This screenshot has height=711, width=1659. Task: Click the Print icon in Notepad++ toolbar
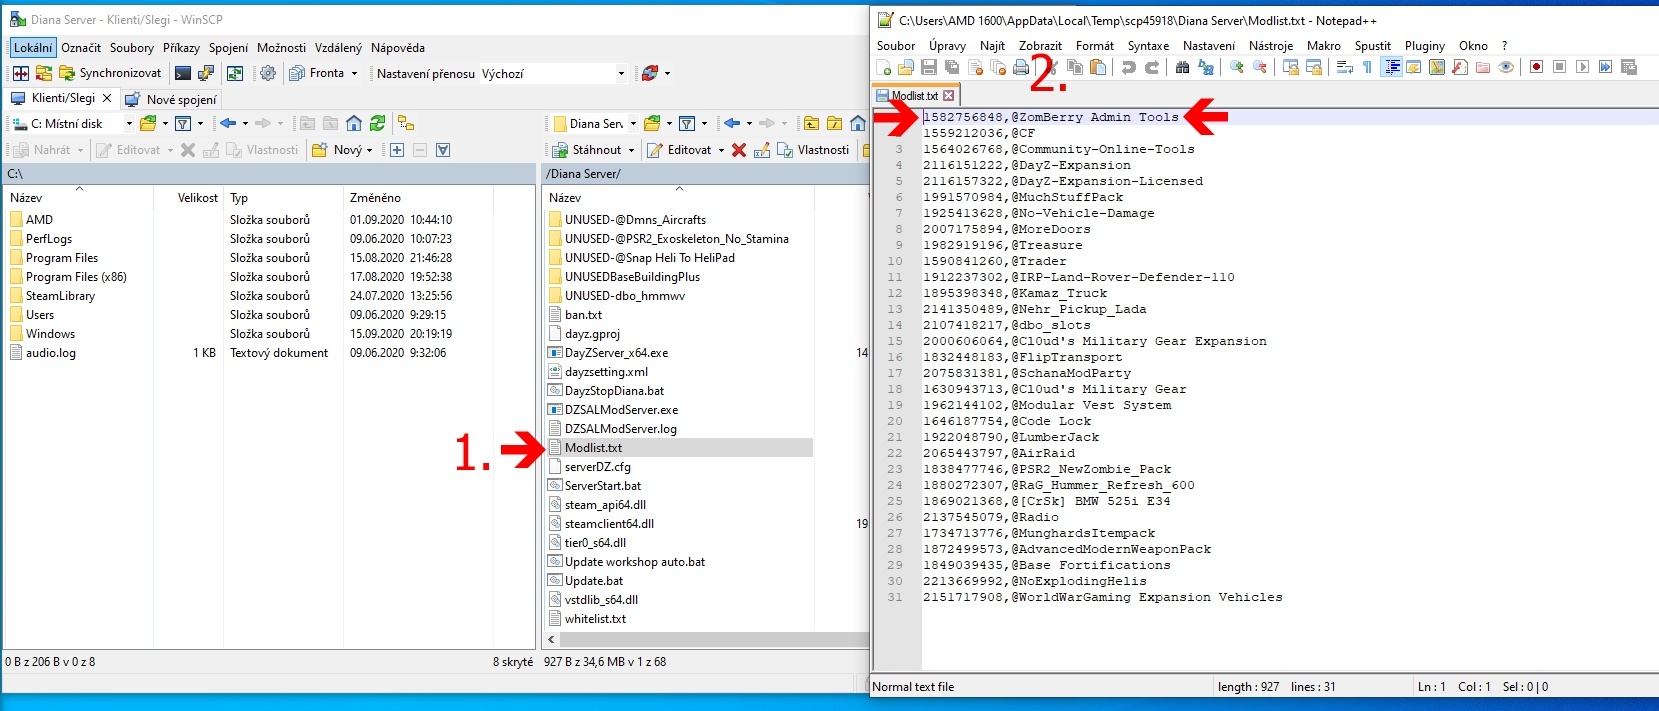coord(1021,67)
